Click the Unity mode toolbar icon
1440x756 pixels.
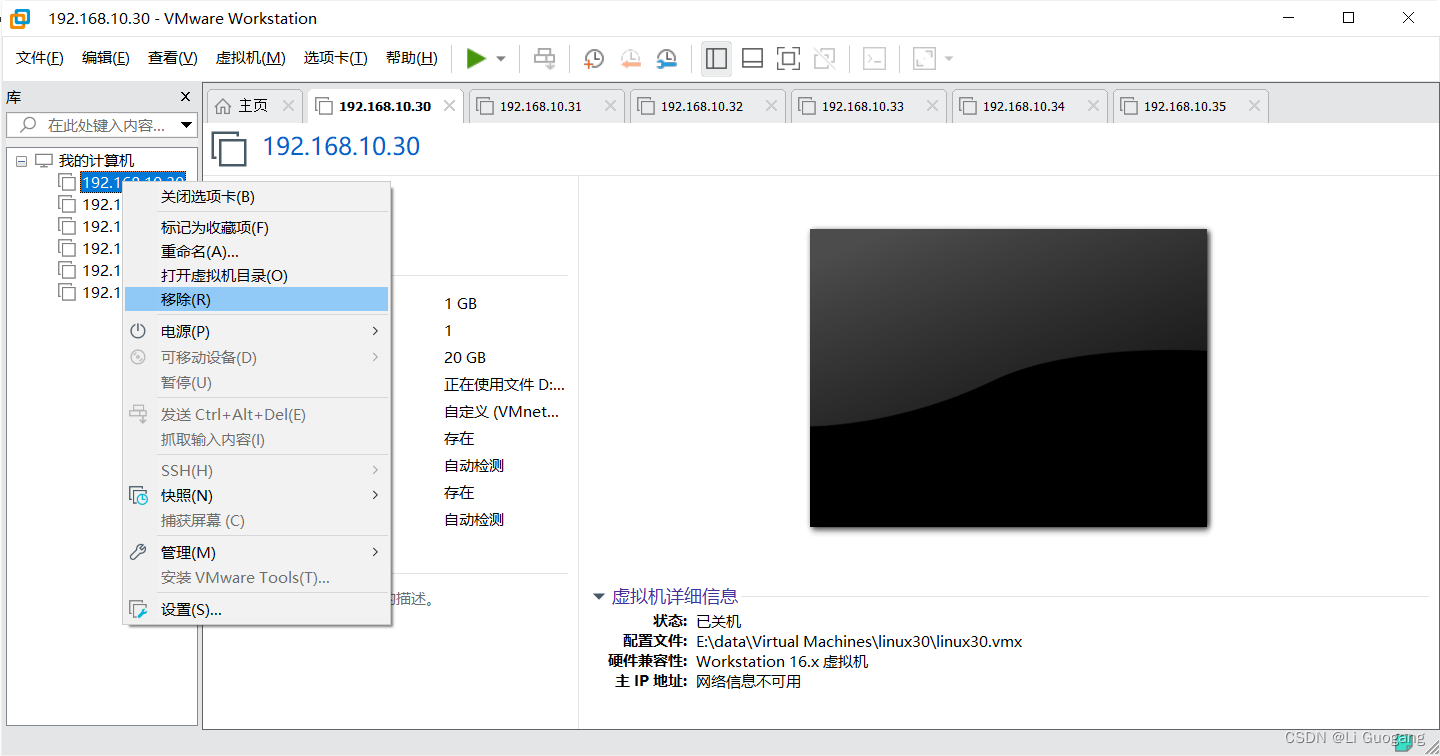824,59
